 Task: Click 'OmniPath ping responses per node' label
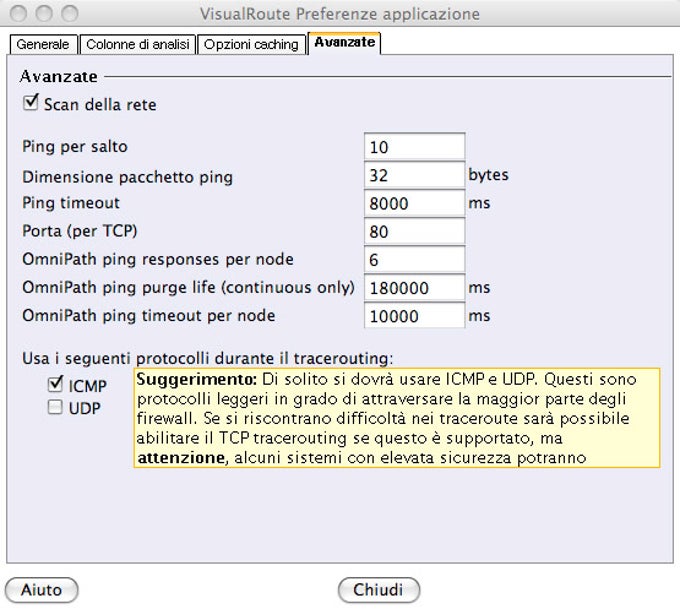point(158,259)
